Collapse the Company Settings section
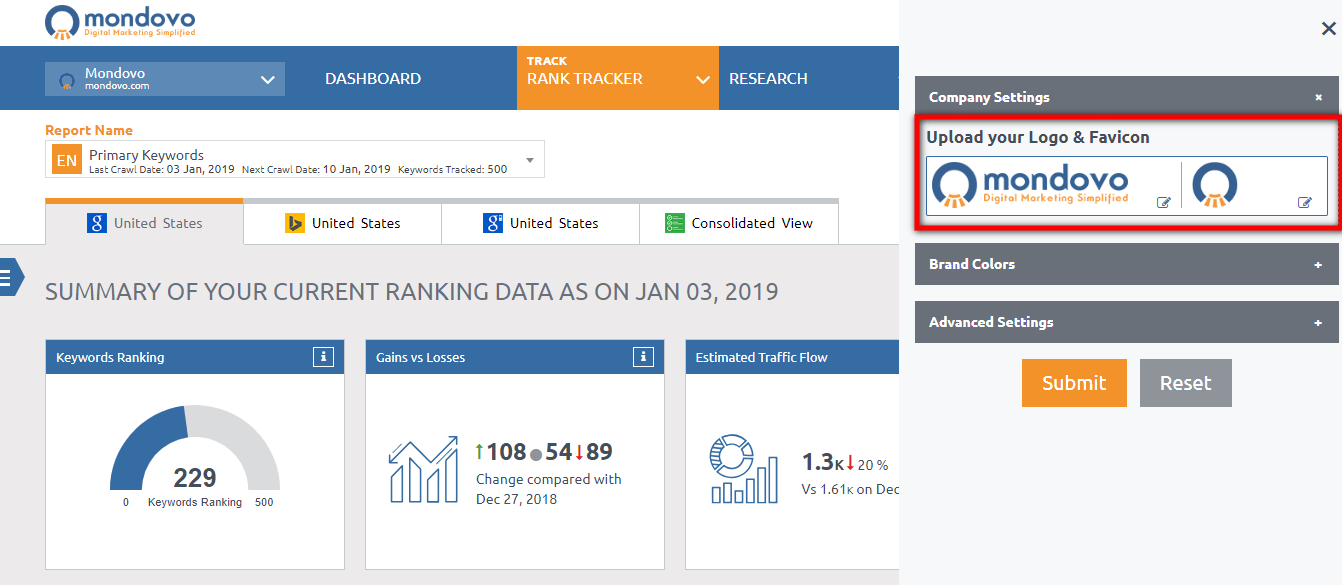 [1319, 97]
